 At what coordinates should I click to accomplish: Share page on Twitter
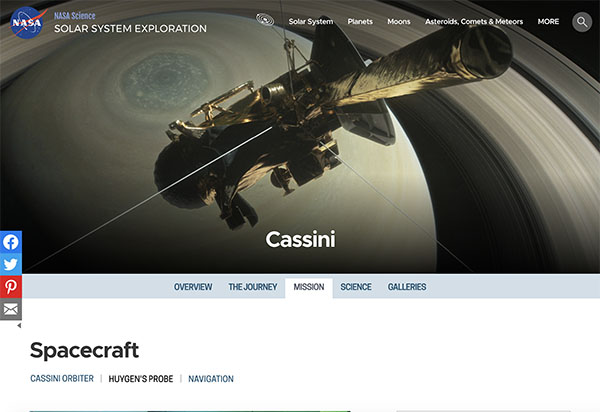[x=11, y=264]
